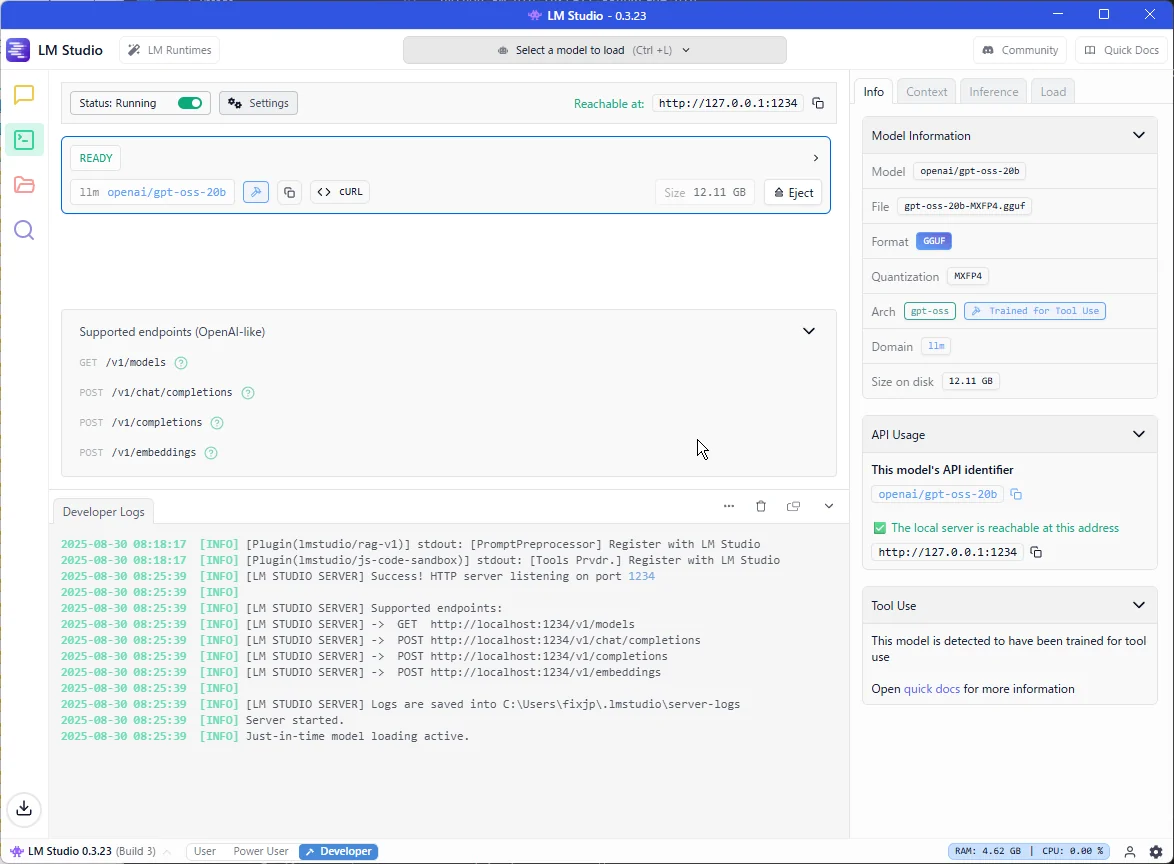Viewport: 1174px width, 864px height.
Task: Collapse the Supported endpoints section
Action: pos(809,331)
